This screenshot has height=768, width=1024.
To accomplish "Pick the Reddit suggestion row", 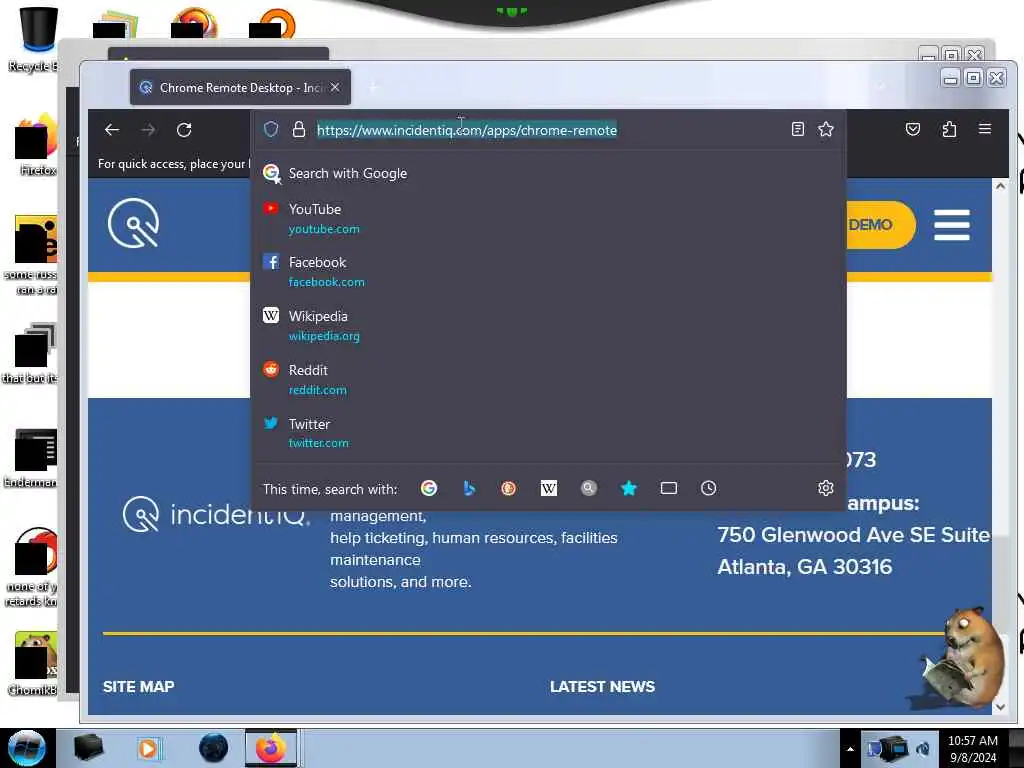I will pyautogui.click(x=548, y=379).
